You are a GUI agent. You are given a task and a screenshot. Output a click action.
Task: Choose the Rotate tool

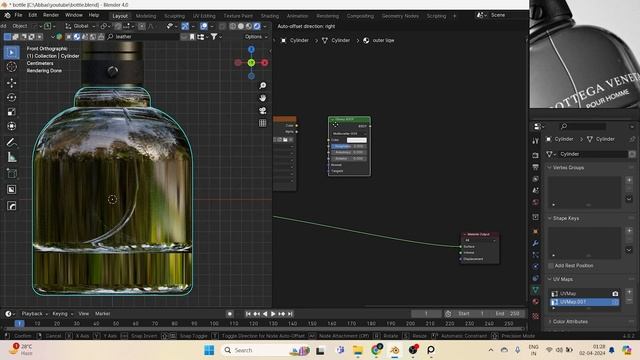[11, 97]
